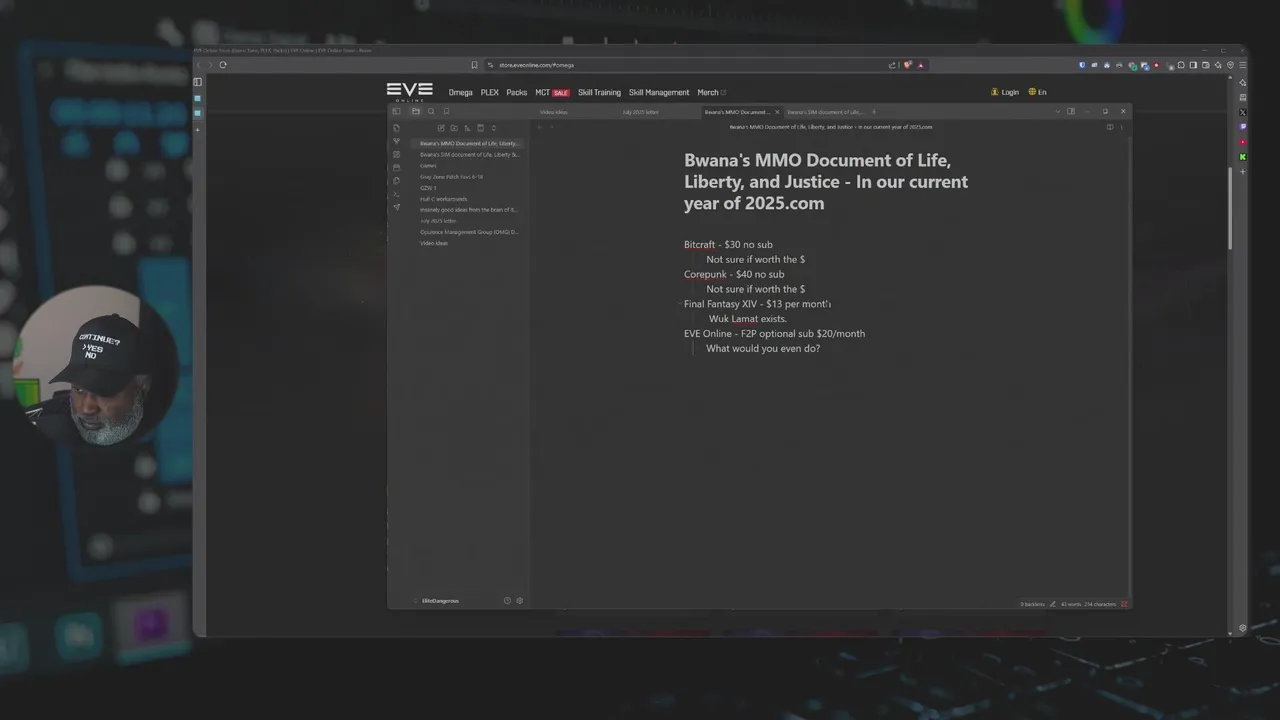Open Hull C workarounds note
Viewport: 1280px width, 720px height.
click(x=443, y=199)
